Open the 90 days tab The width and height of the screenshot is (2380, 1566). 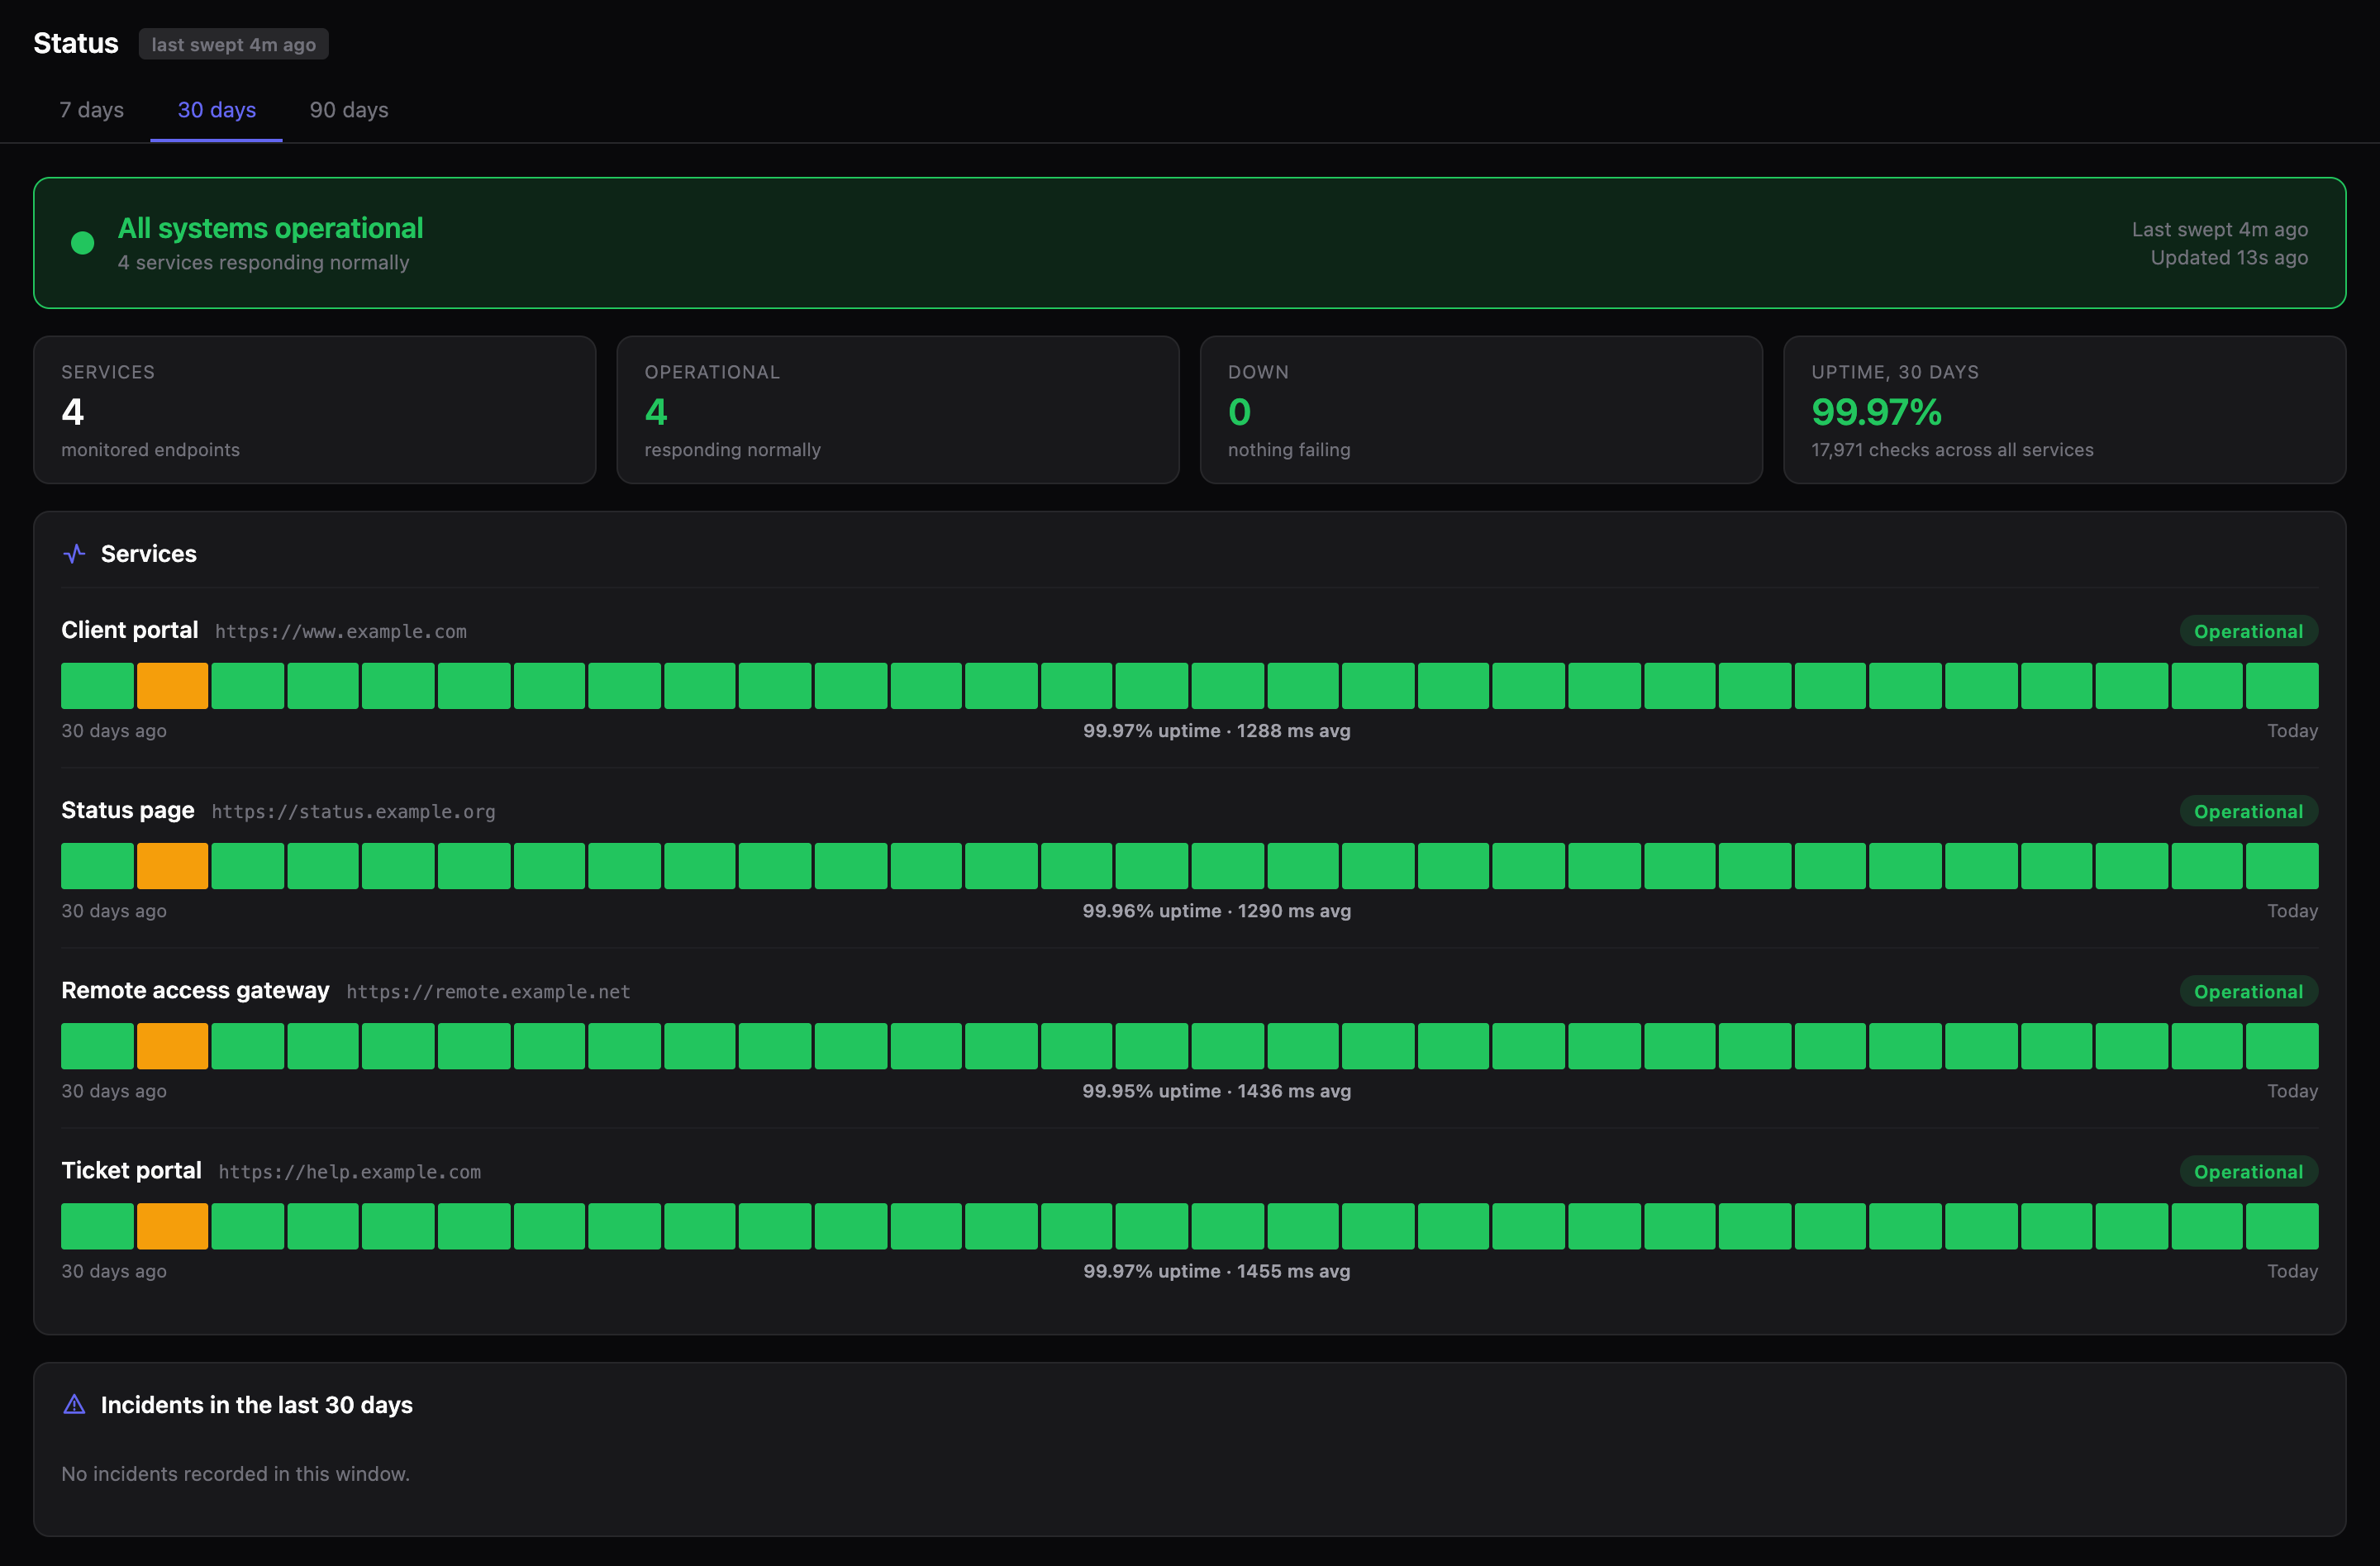(x=349, y=110)
